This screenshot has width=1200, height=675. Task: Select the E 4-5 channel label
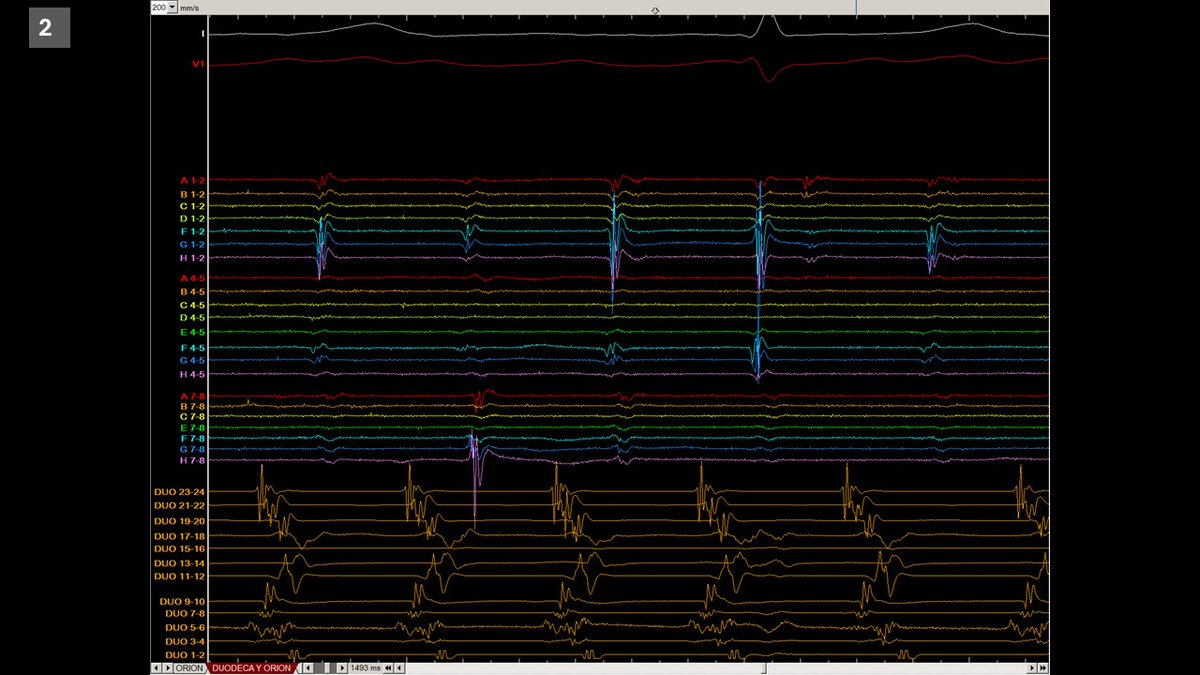tap(192, 332)
